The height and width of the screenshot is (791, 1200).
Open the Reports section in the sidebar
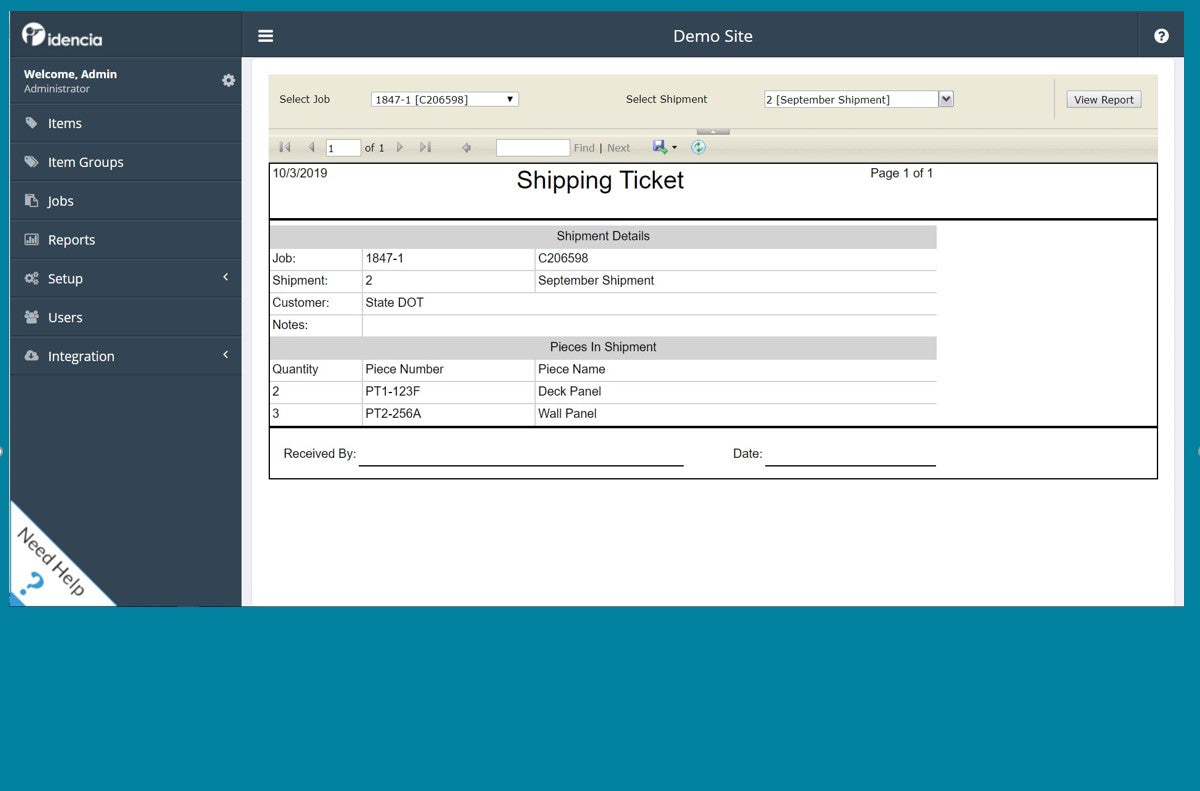point(72,239)
